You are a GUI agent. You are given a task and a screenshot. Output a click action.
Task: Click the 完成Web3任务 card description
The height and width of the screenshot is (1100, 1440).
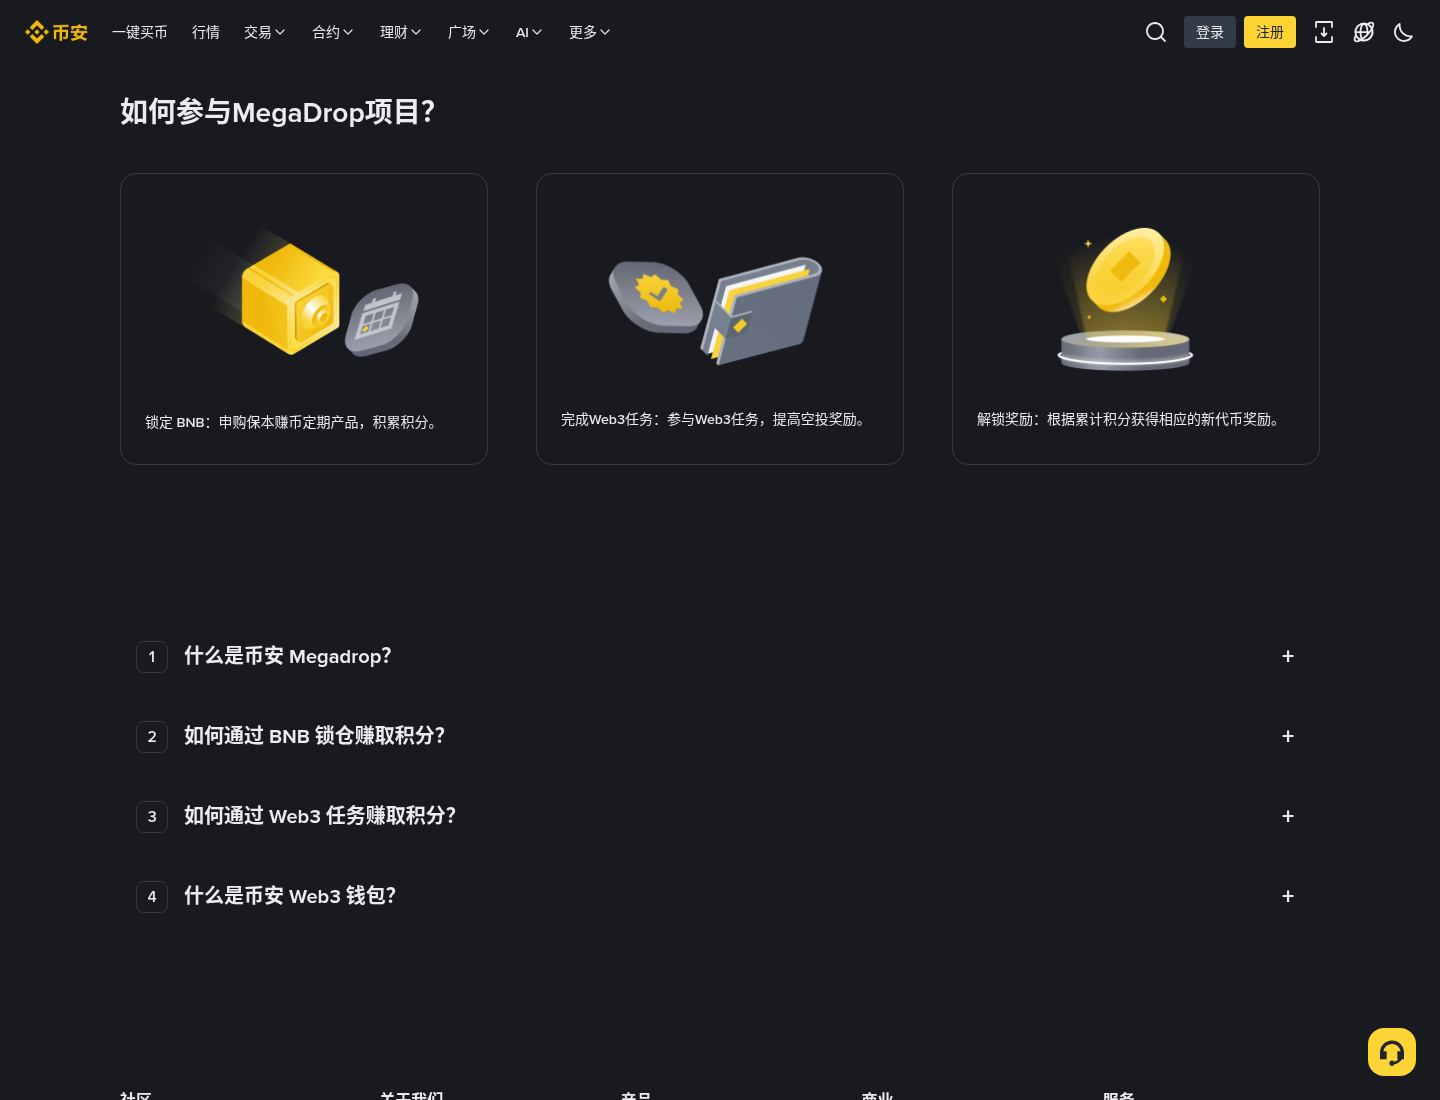point(715,420)
